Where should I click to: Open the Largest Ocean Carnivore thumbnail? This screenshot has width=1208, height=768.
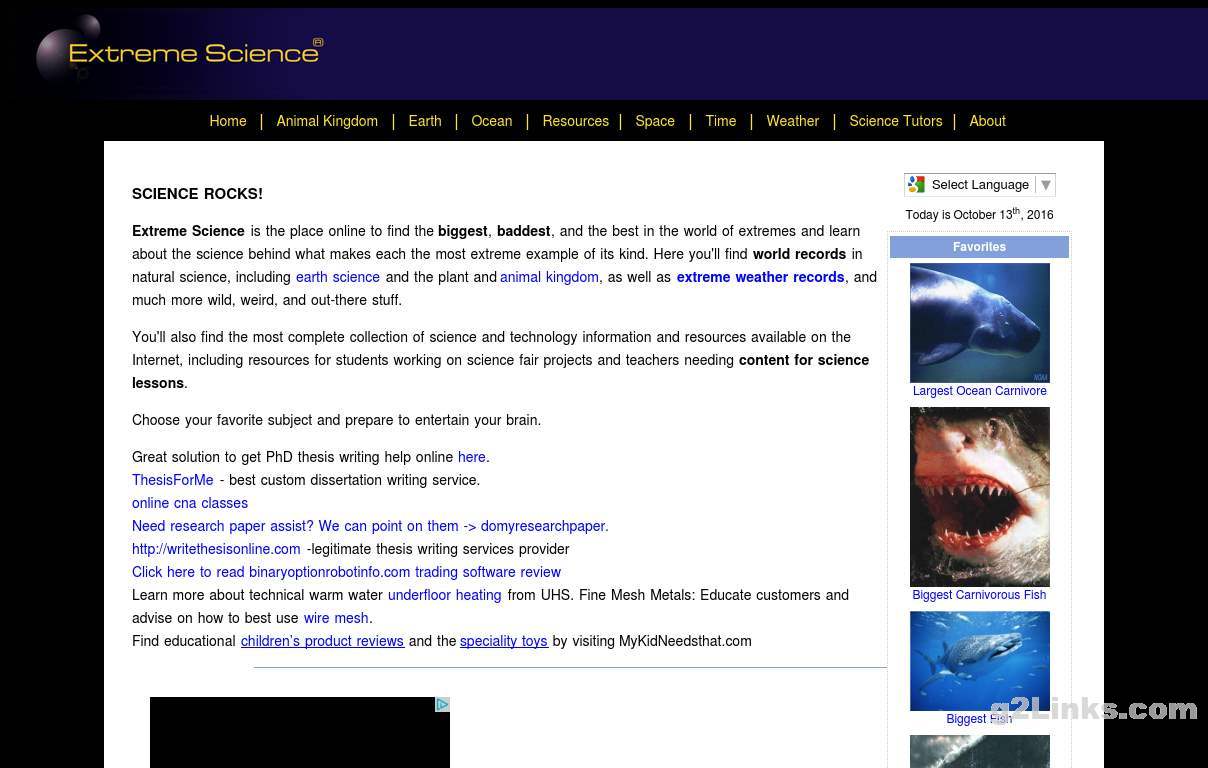click(979, 322)
